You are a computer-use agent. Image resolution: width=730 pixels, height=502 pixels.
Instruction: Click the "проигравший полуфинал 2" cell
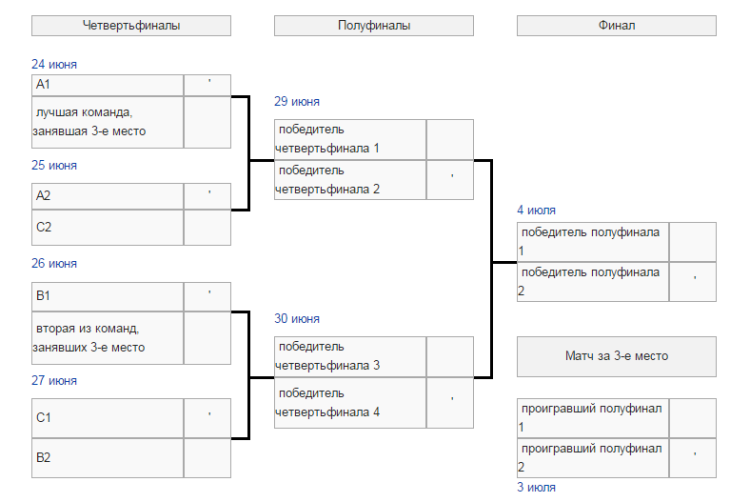593,458
